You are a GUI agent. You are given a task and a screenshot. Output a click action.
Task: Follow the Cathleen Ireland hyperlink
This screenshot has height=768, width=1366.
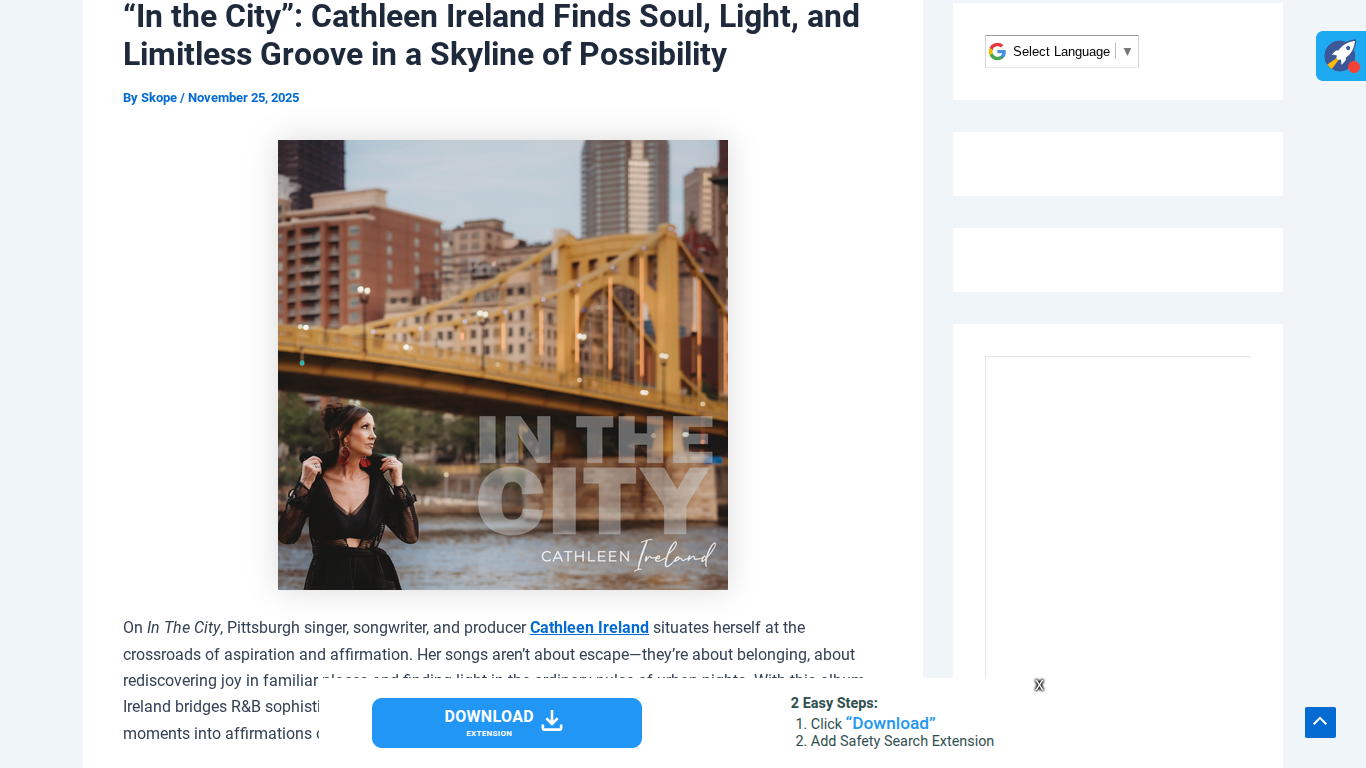click(589, 628)
